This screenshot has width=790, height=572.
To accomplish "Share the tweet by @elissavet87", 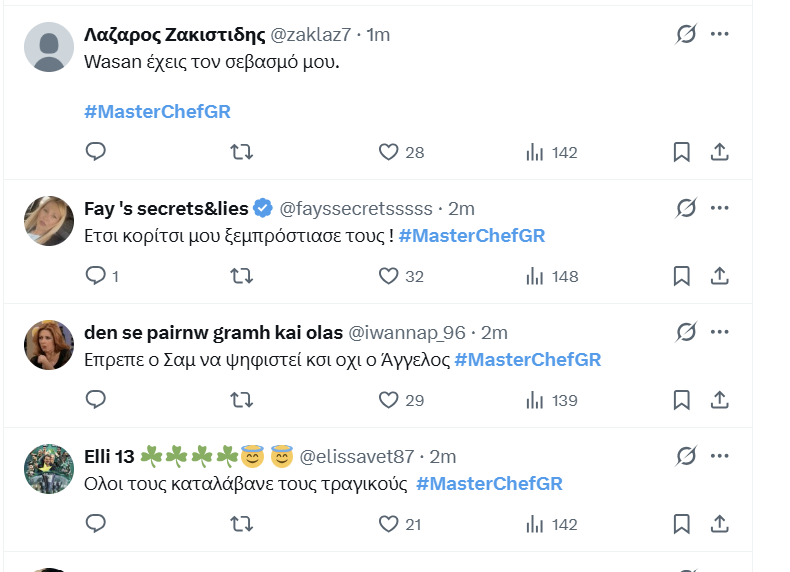I will click(x=719, y=524).
